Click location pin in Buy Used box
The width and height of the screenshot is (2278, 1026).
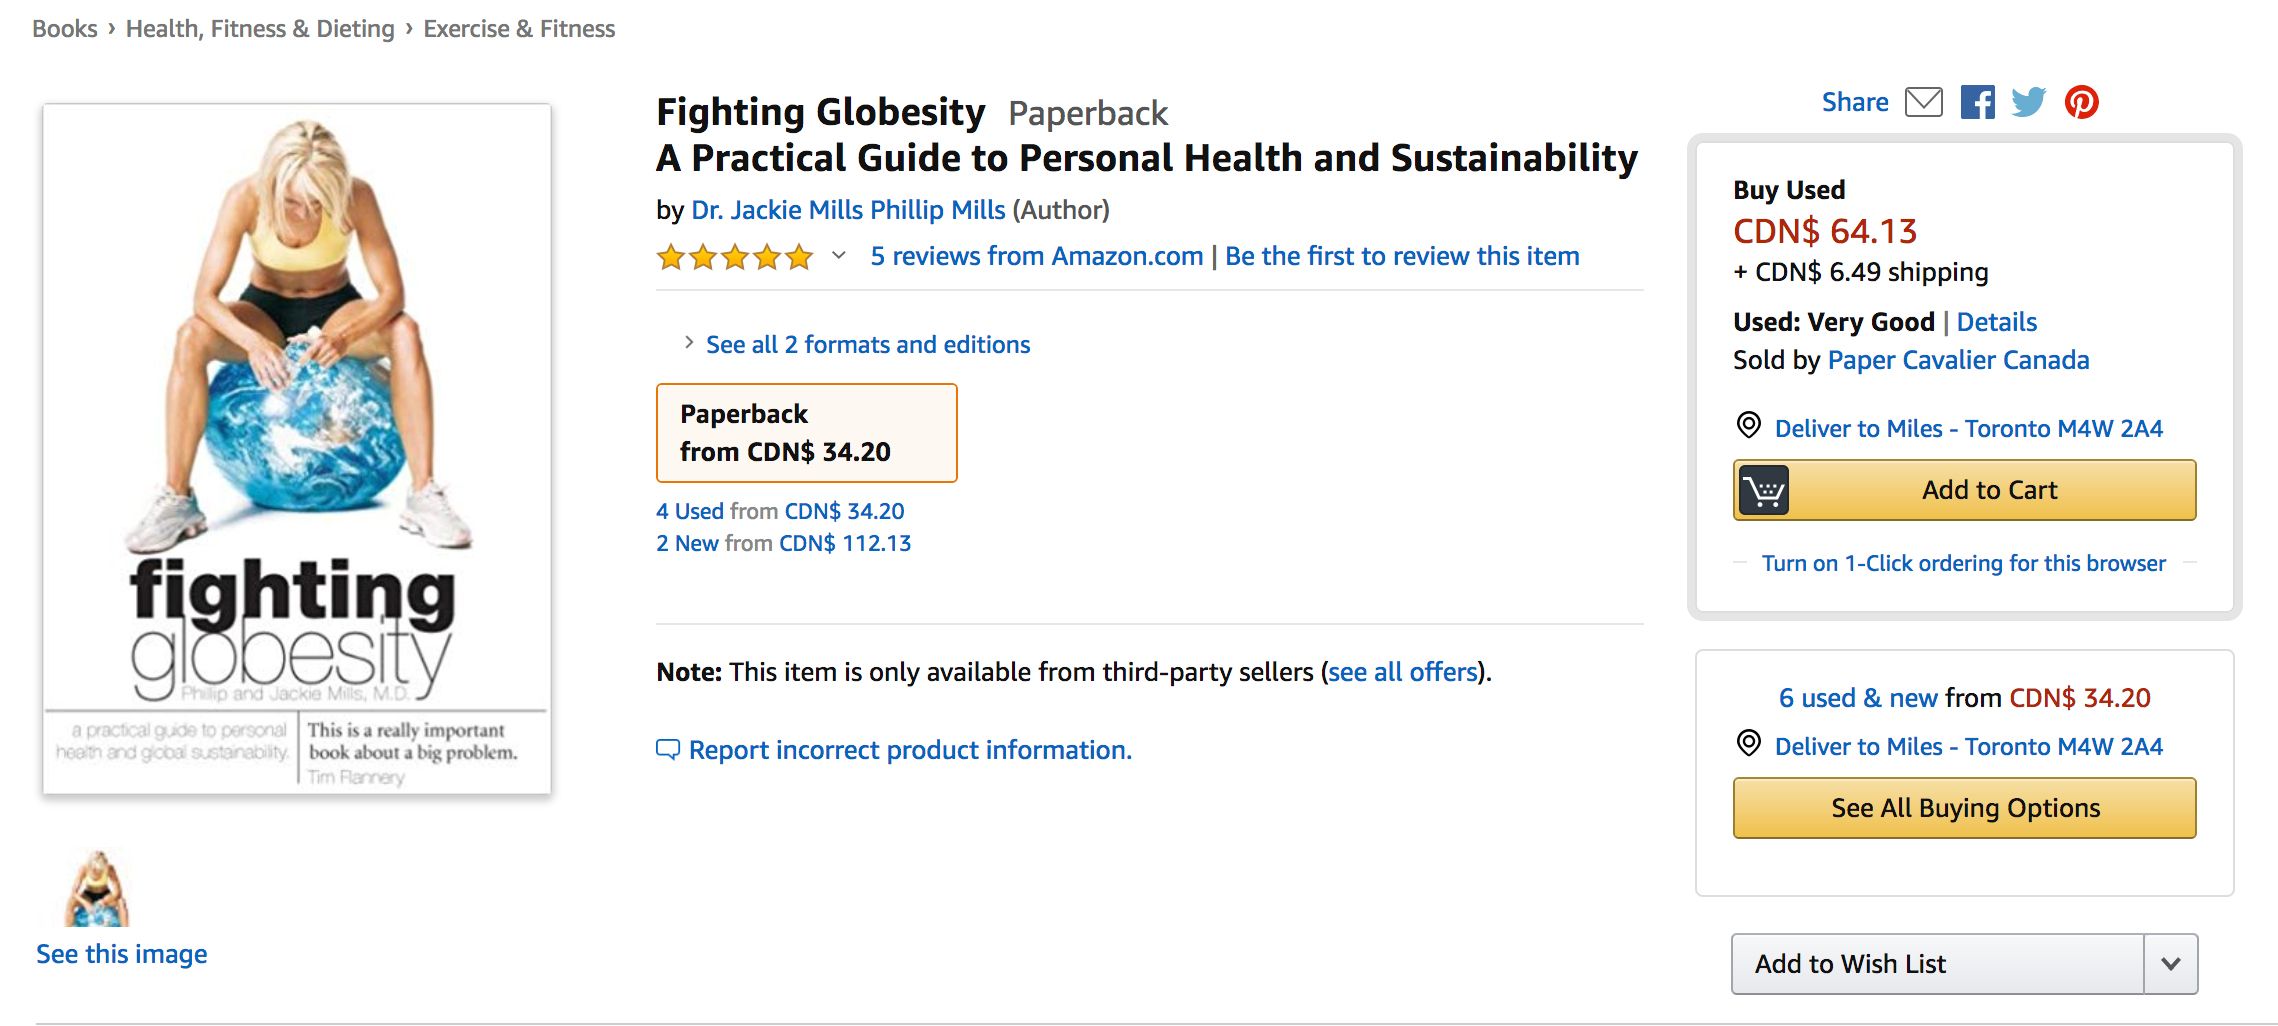pyautogui.click(x=1748, y=425)
